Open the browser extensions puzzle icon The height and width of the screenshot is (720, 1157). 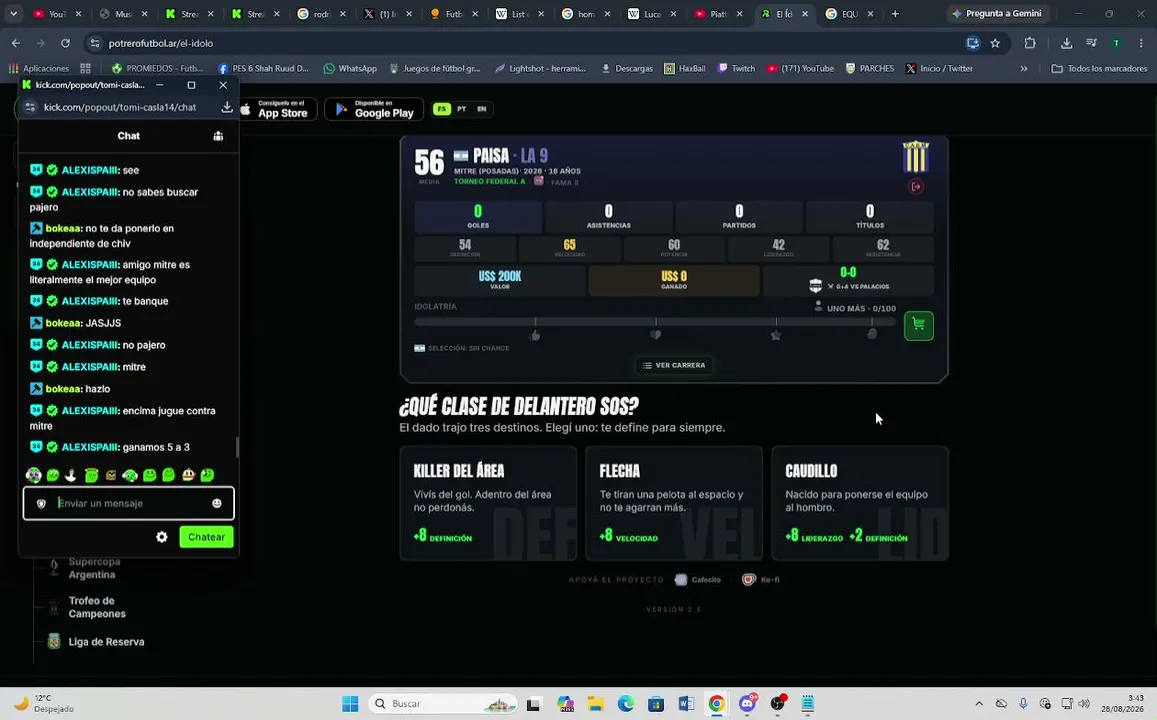[x=1030, y=44]
